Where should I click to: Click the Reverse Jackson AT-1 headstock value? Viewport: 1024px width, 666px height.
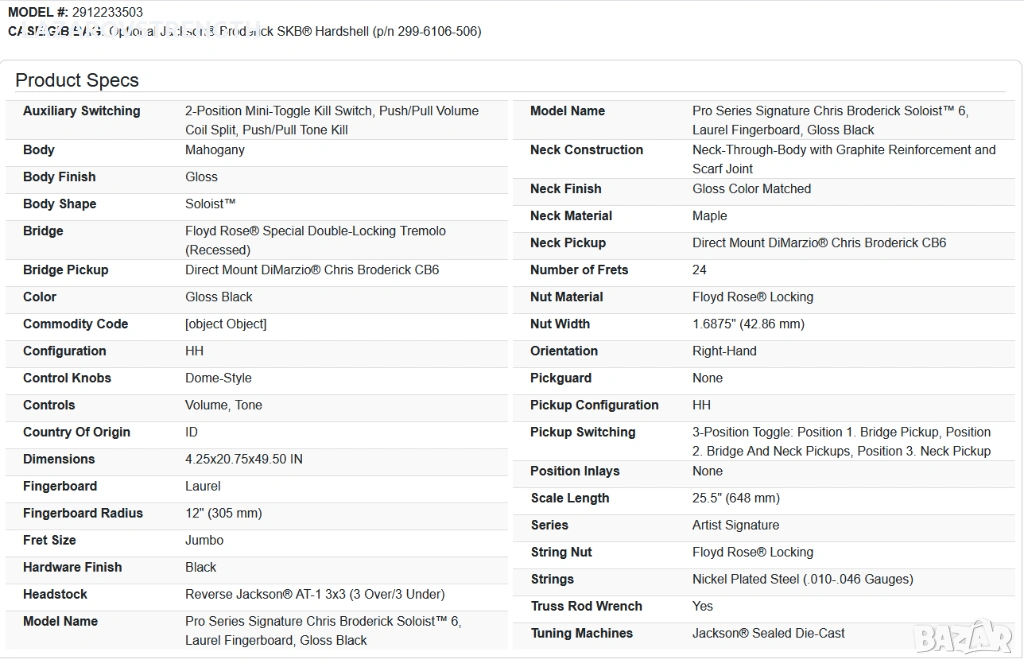(315, 594)
